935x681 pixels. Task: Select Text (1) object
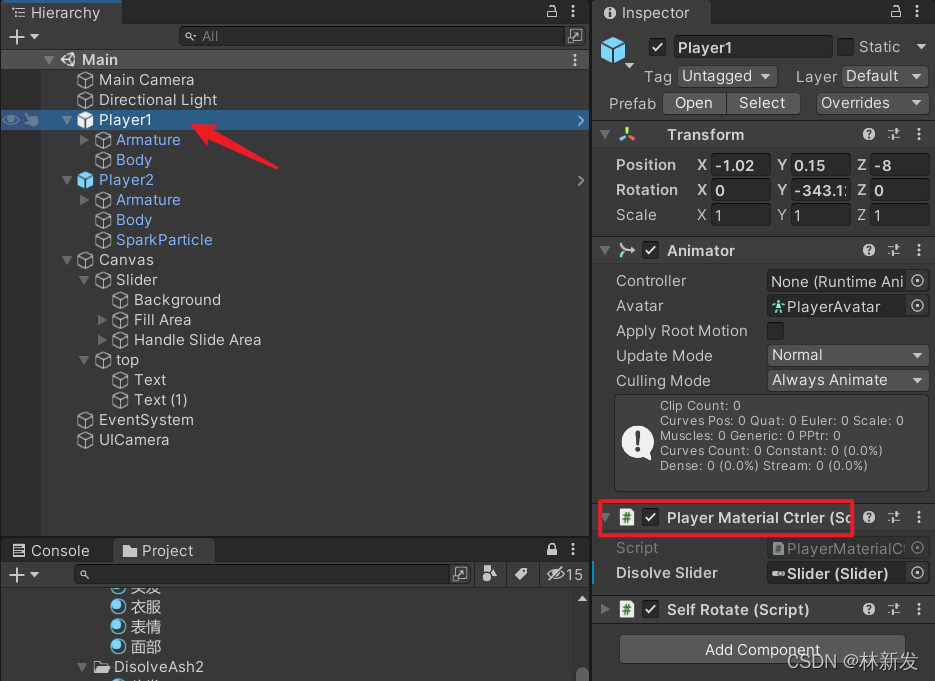[x=160, y=400]
